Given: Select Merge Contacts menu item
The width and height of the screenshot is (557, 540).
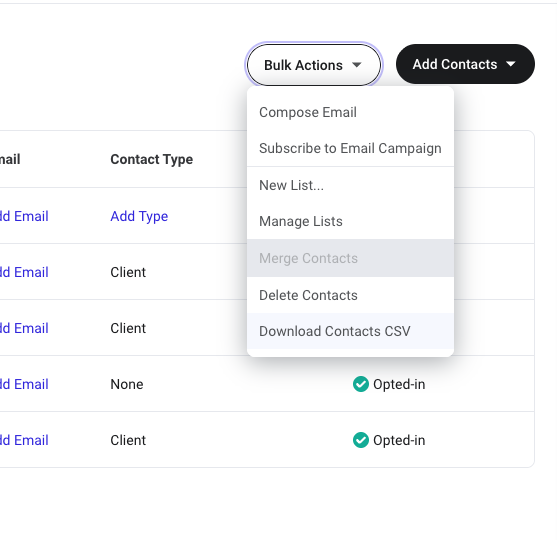Looking at the screenshot, I should [x=350, y=258].
